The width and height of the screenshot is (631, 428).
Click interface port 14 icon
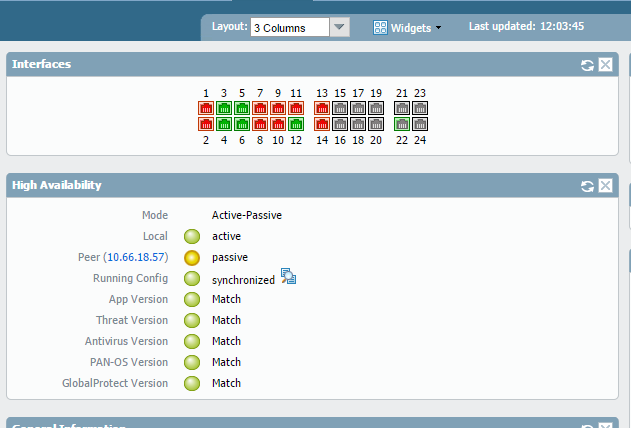pos(322,124)
